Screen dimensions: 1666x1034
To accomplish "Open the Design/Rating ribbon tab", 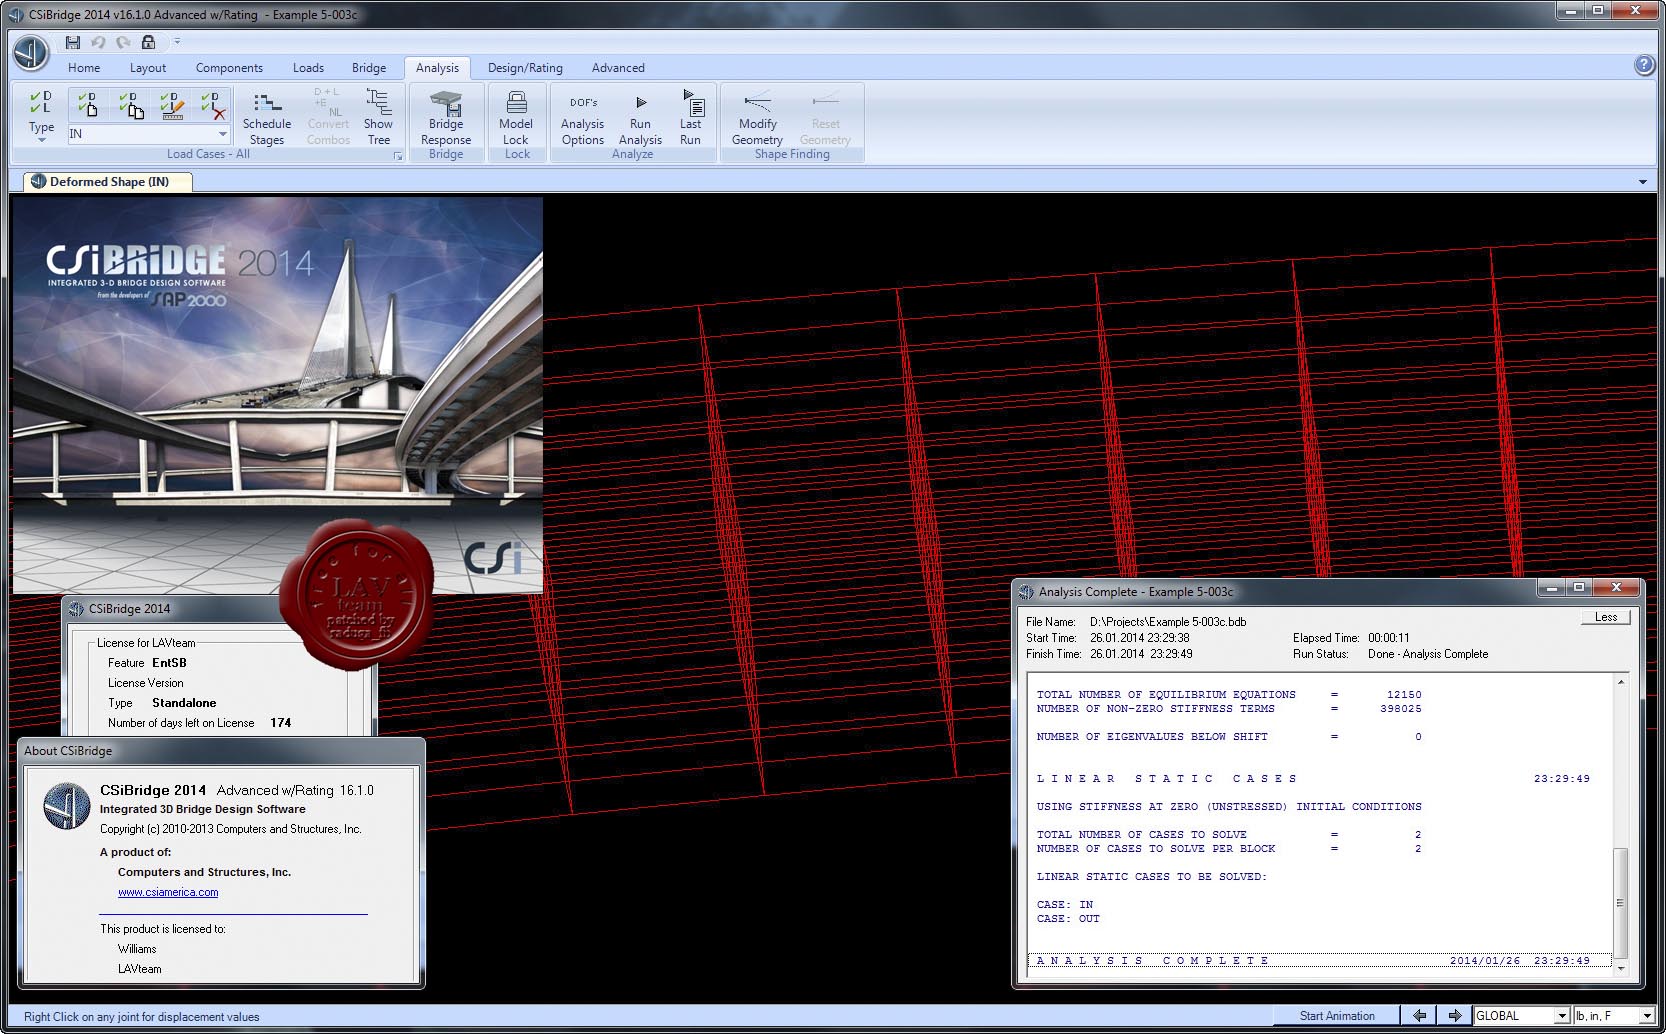I will (525, 68).
